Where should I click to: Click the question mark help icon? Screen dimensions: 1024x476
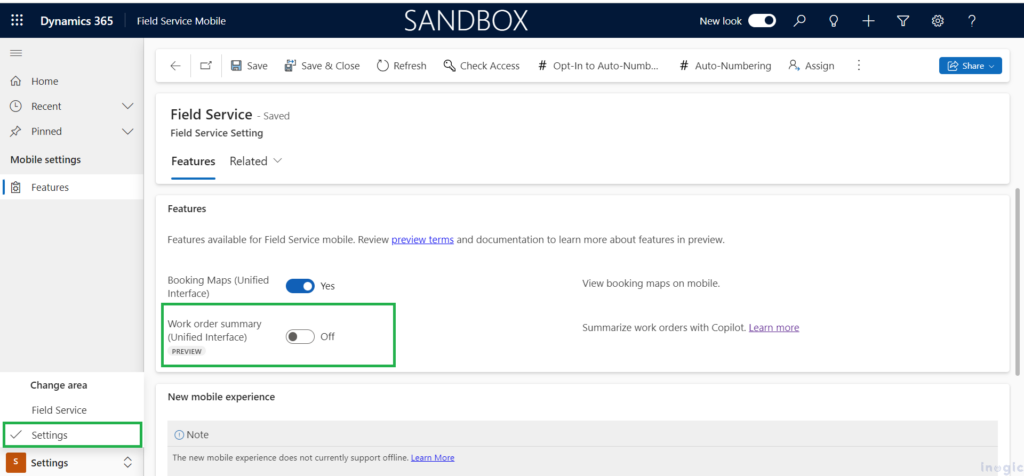(971, 21)
